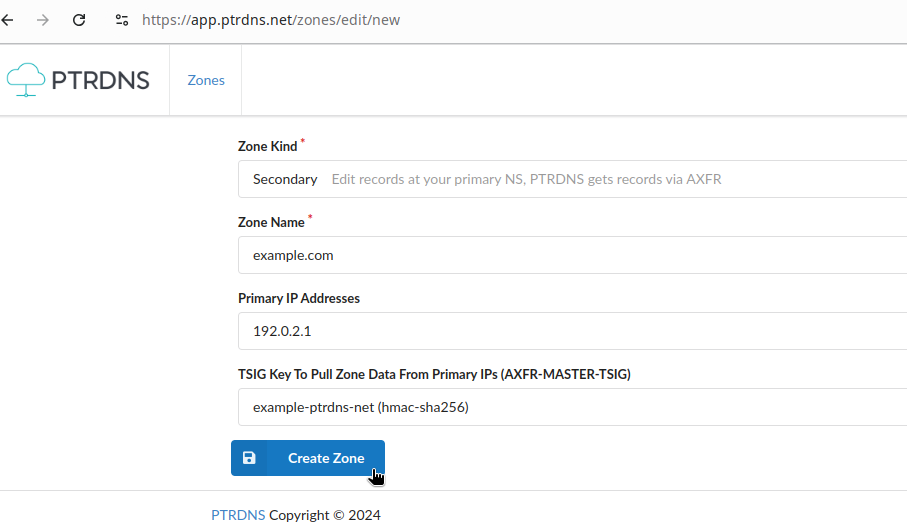Submit the form with Create Zone button
This screenshot has width=907, height=532.
pyautogui.click(x=308, y=458)
